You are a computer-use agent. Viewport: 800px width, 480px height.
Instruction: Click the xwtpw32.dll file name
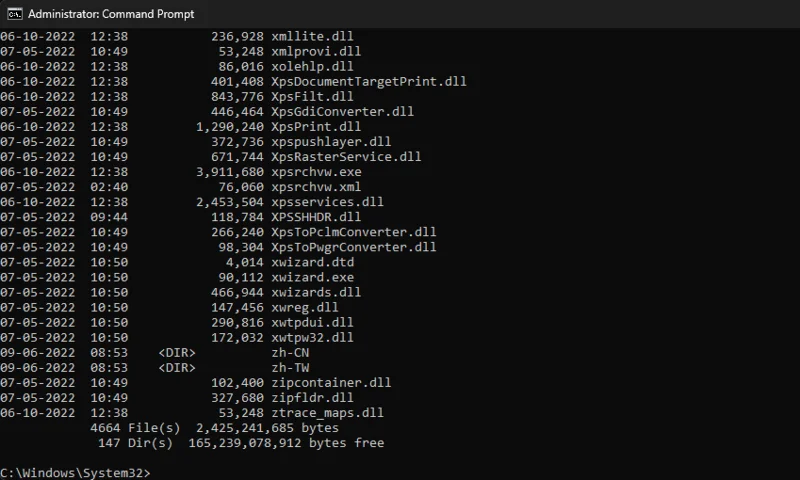coord(312,337)
